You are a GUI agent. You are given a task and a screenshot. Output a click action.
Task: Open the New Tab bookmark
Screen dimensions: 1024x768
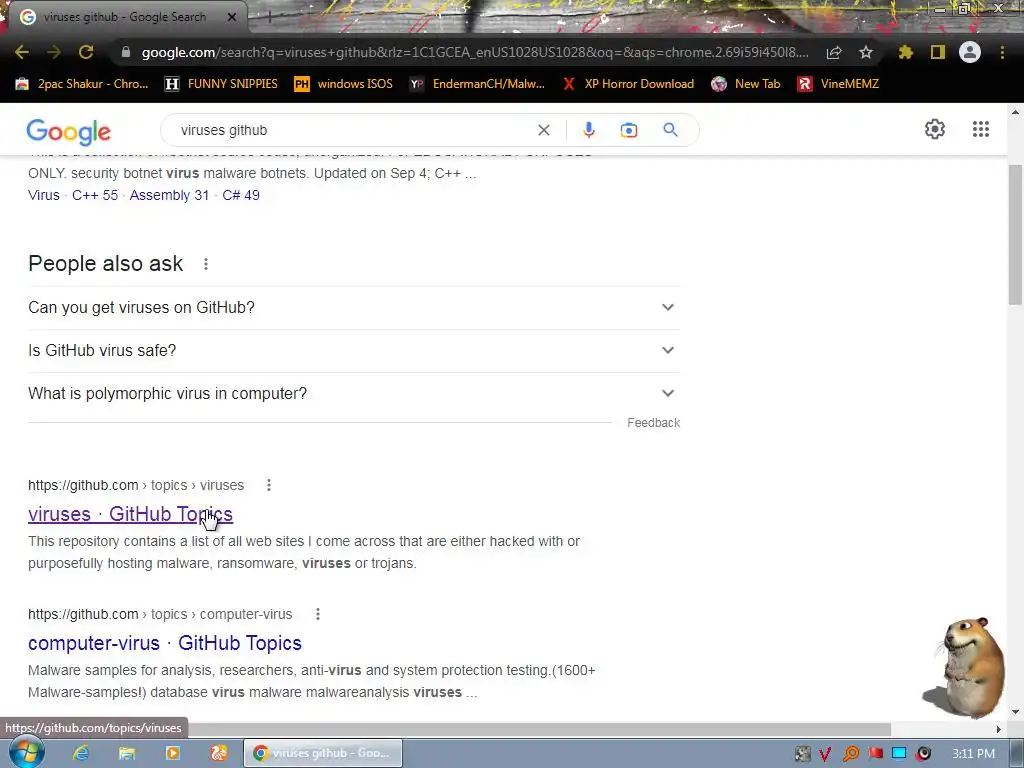(x=746, y=84)
